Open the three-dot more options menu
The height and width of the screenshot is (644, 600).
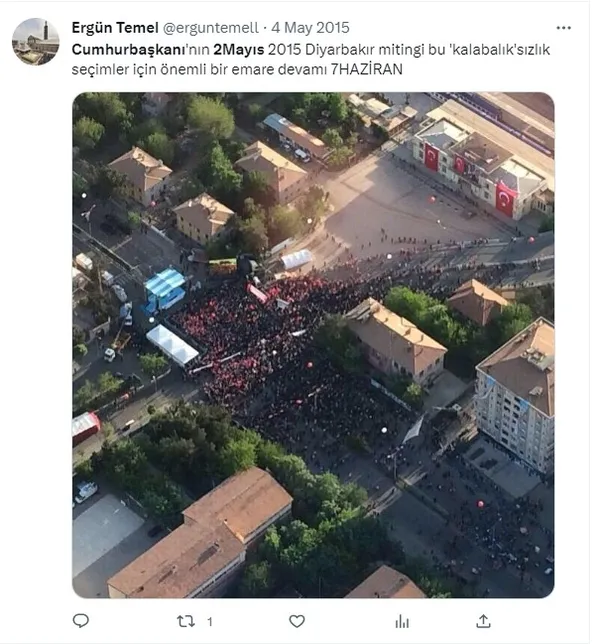point(563,28)
